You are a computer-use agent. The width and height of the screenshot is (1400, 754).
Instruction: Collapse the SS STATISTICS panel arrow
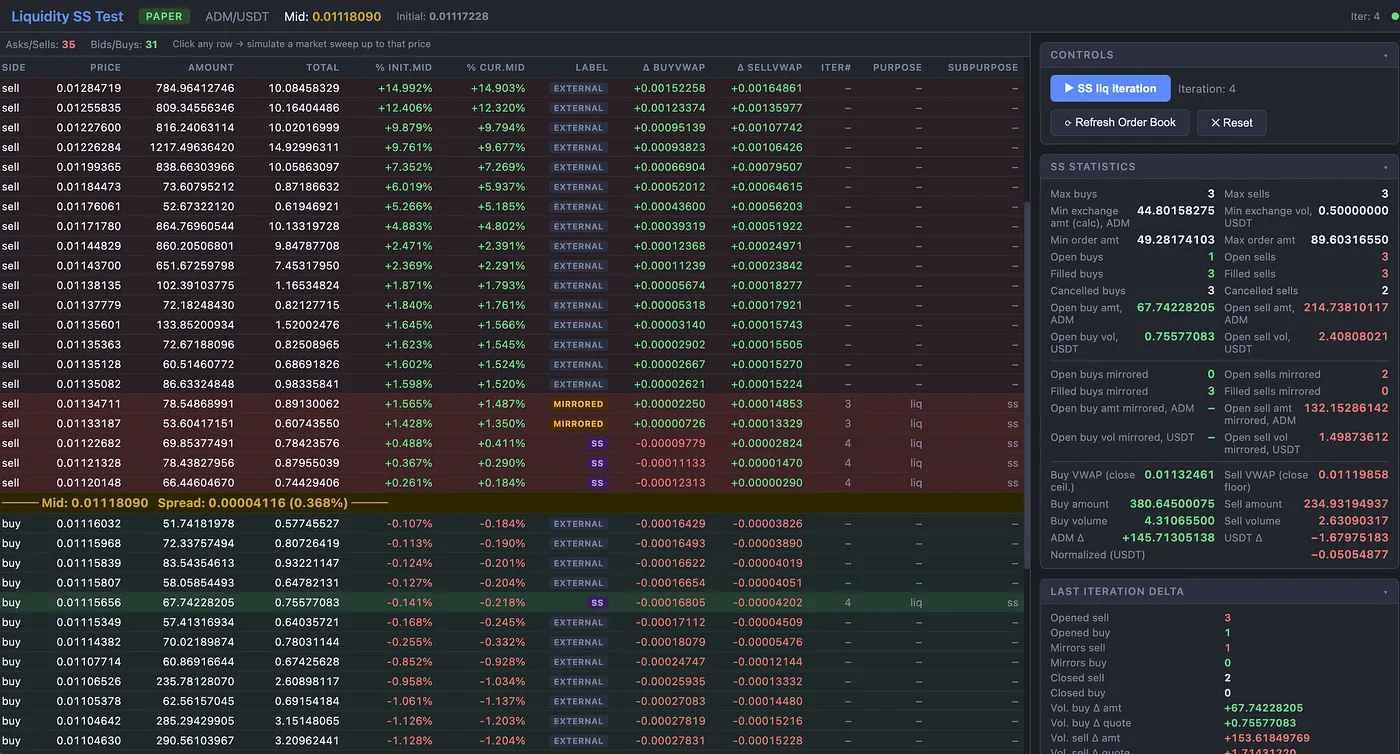(x=1385, y=167)
